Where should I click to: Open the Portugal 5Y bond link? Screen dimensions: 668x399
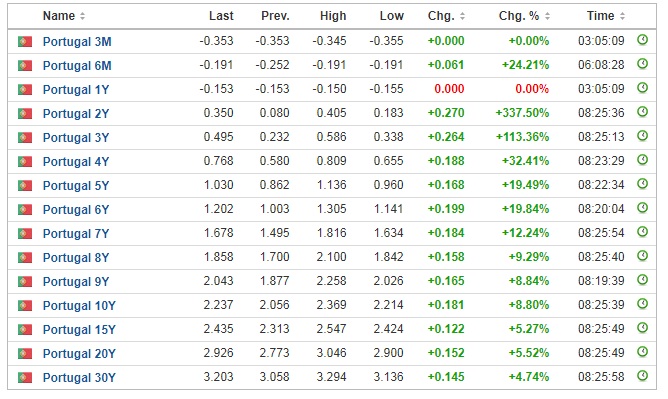pos(76,186)
